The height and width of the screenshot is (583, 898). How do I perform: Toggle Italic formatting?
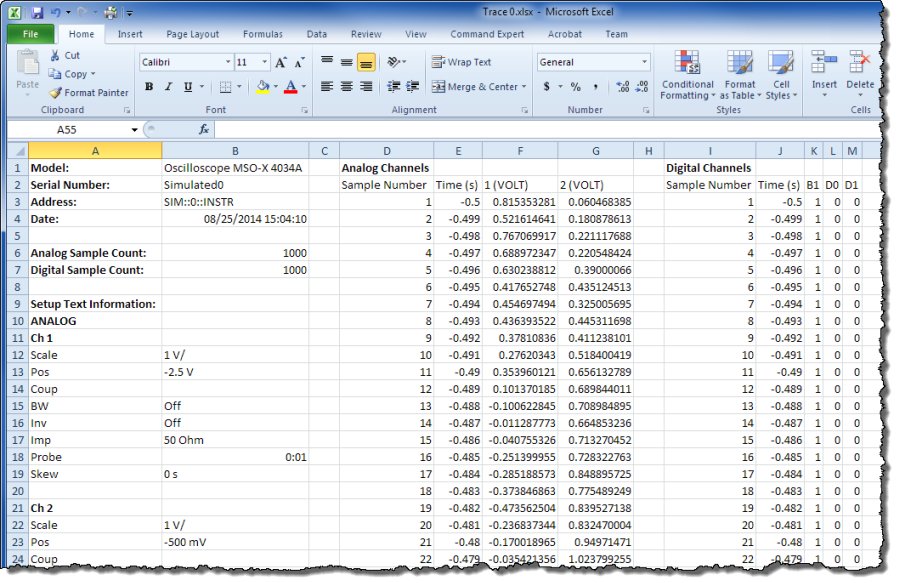coord(168,86)
